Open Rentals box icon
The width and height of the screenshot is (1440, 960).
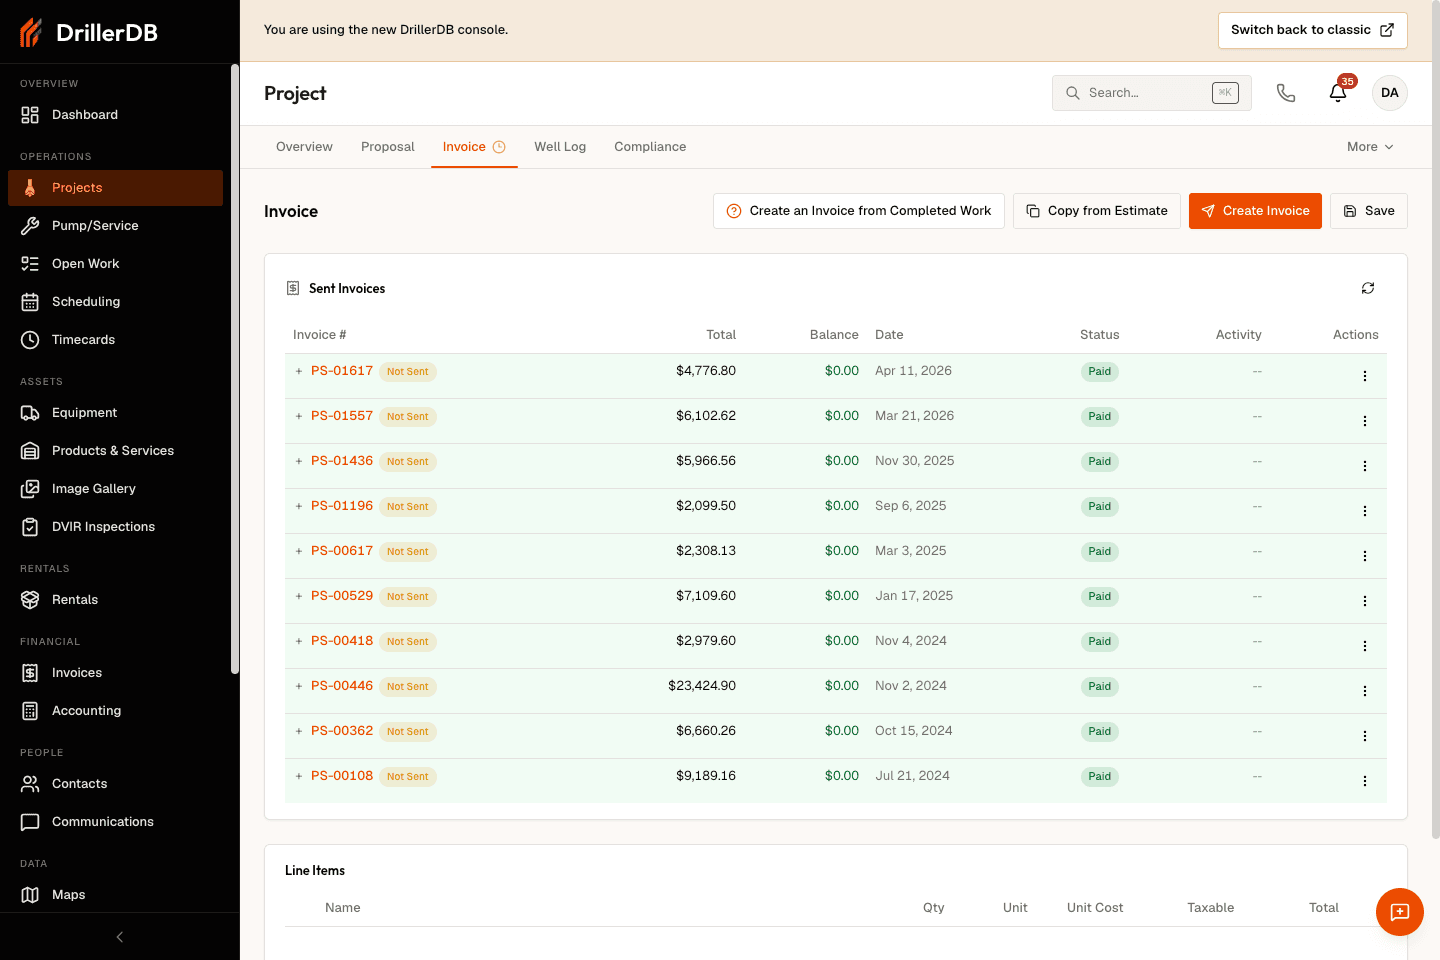tap(30, 600)
